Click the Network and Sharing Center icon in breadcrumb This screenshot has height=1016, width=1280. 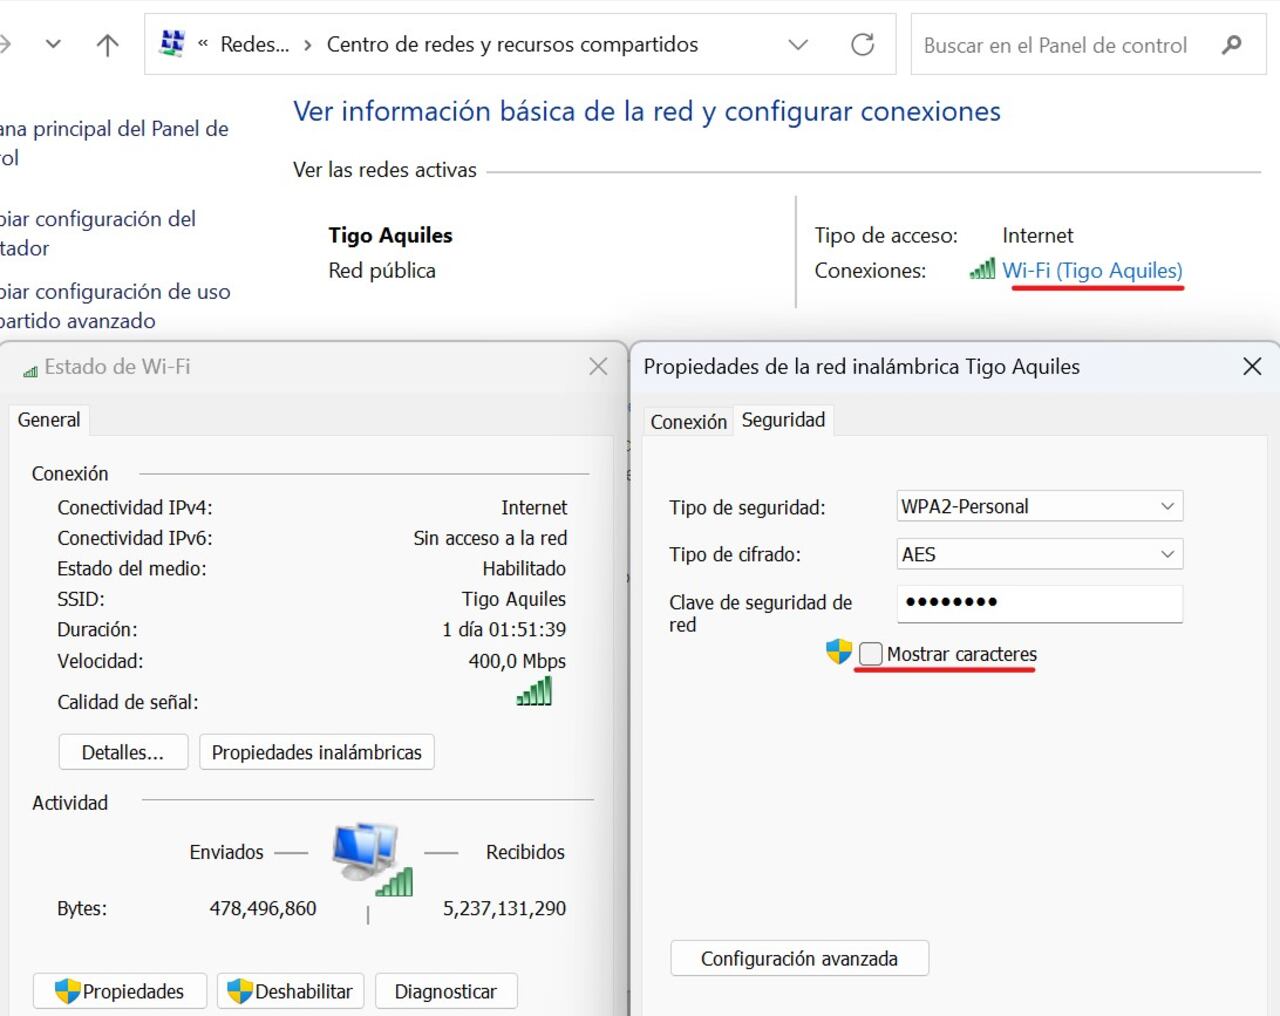172,44
